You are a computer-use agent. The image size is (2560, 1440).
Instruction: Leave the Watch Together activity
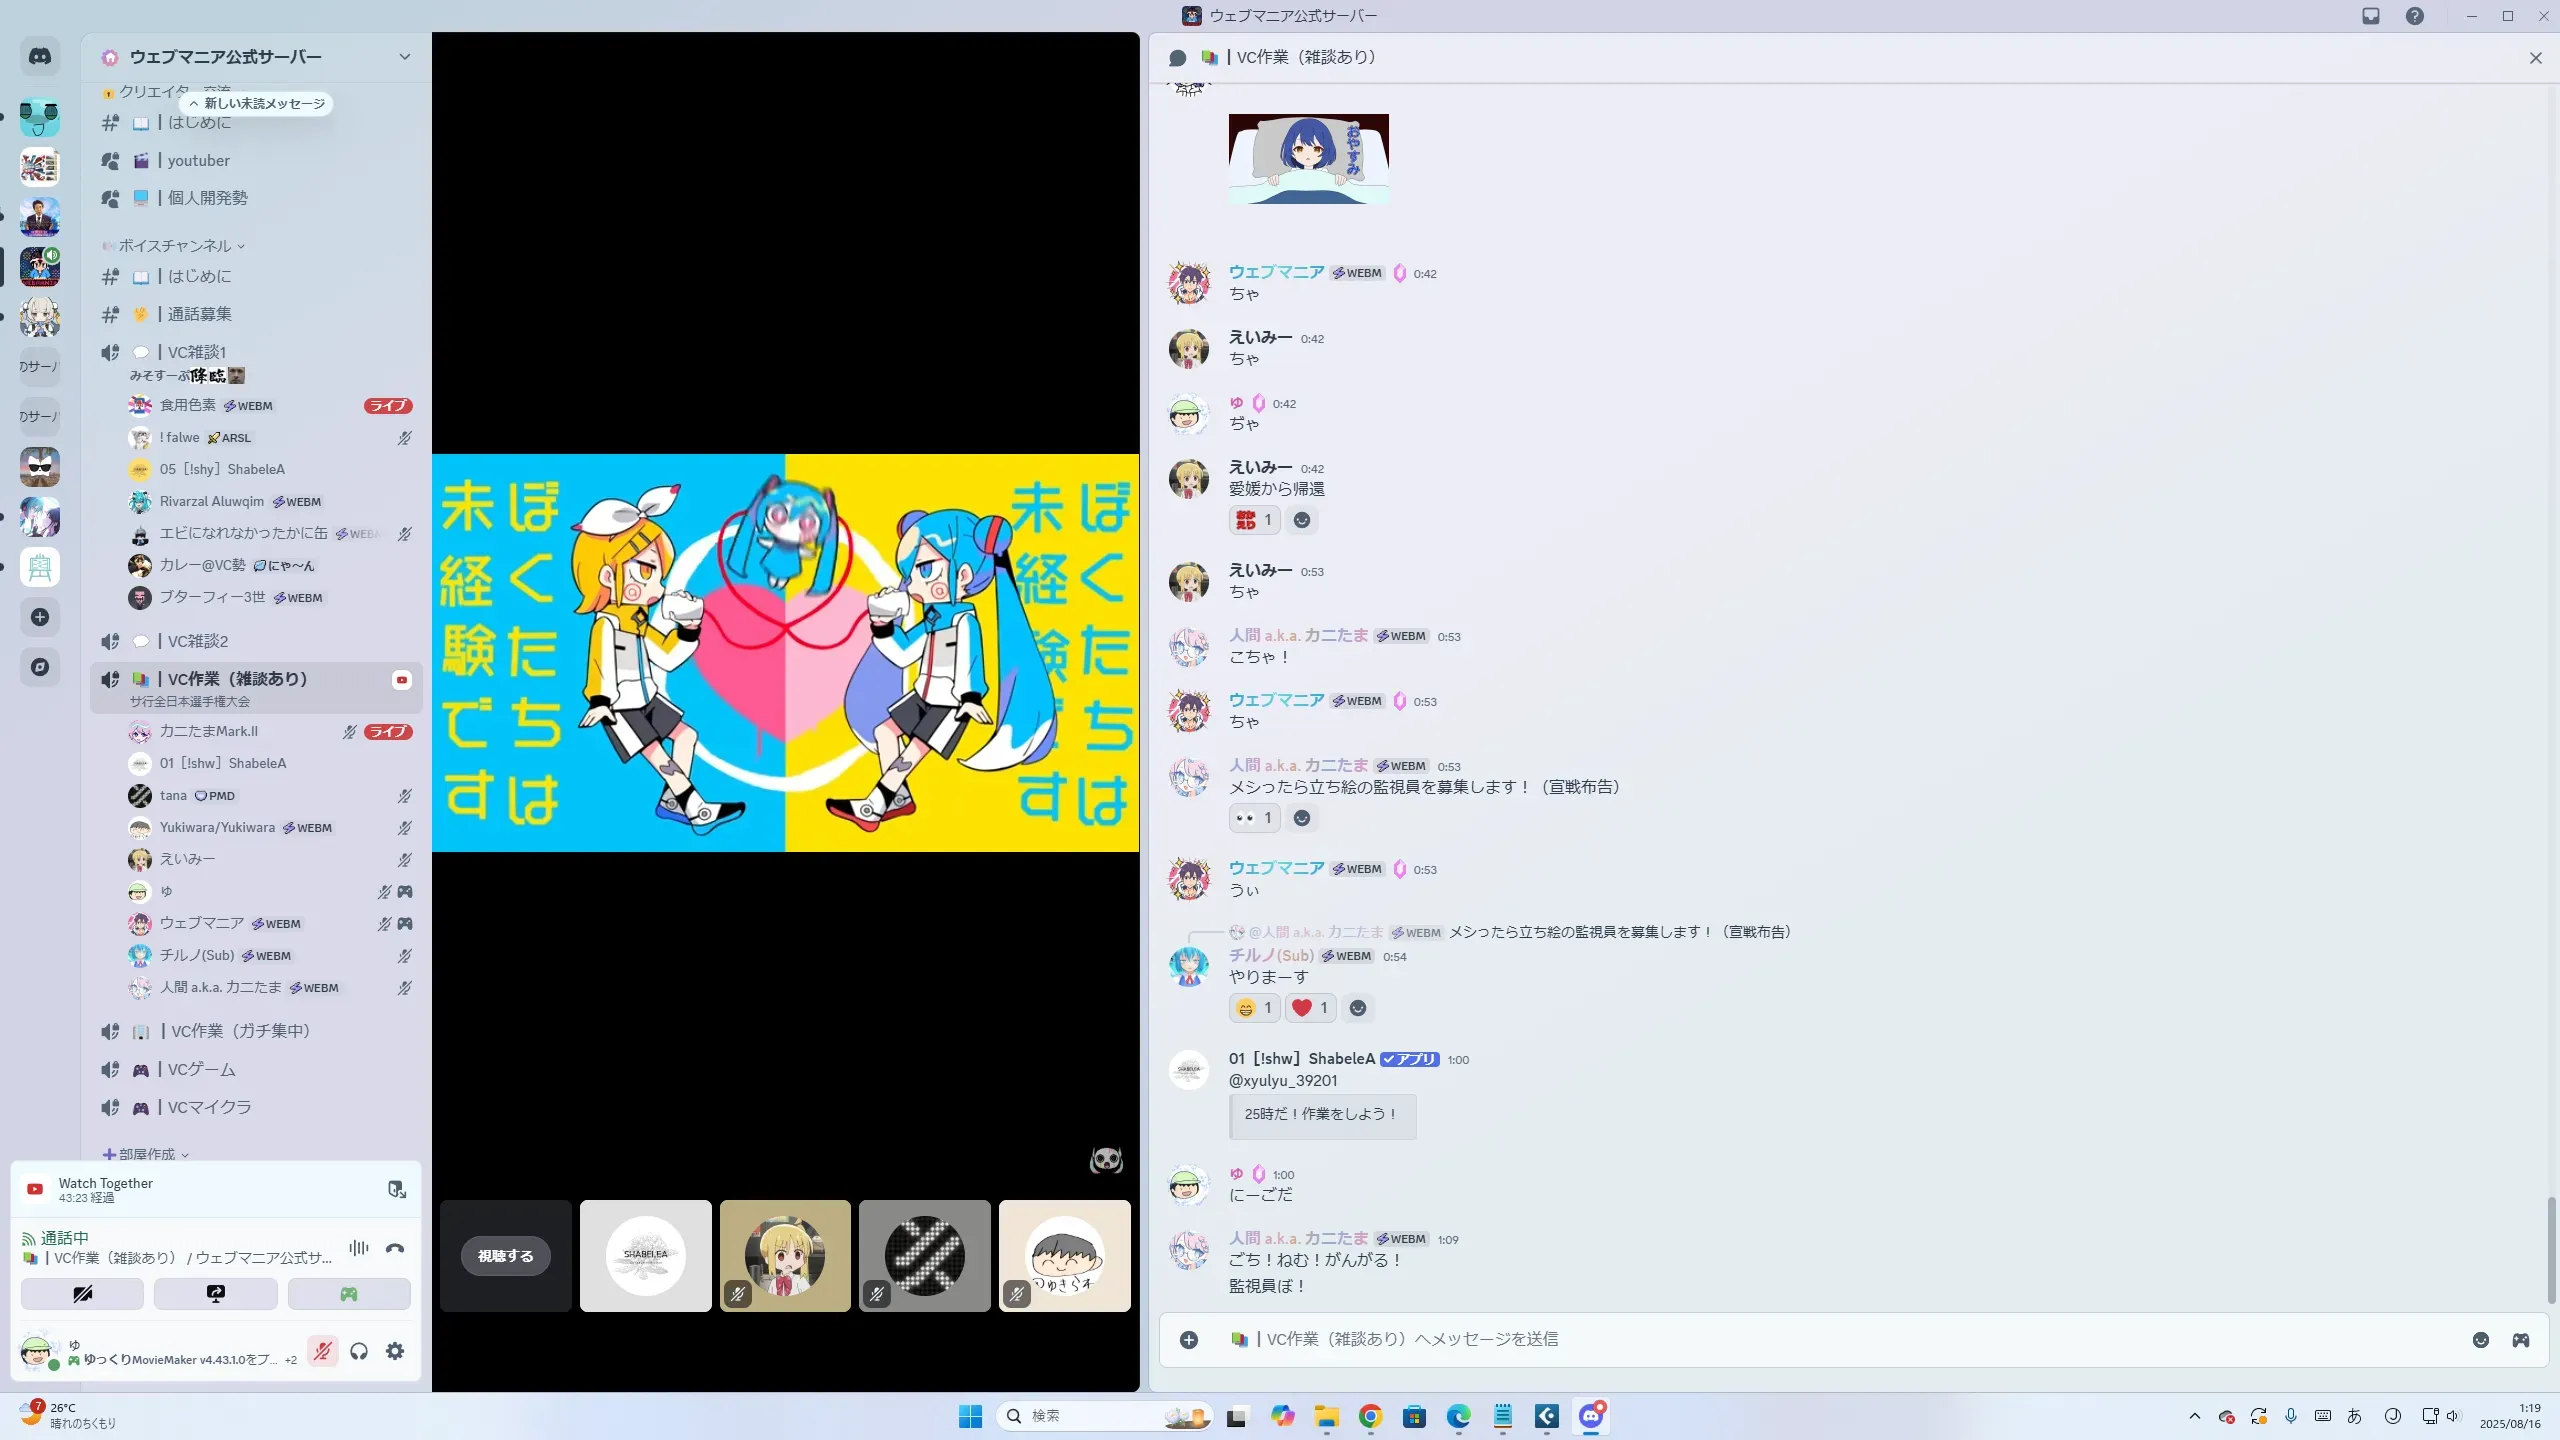(397, 1189)
